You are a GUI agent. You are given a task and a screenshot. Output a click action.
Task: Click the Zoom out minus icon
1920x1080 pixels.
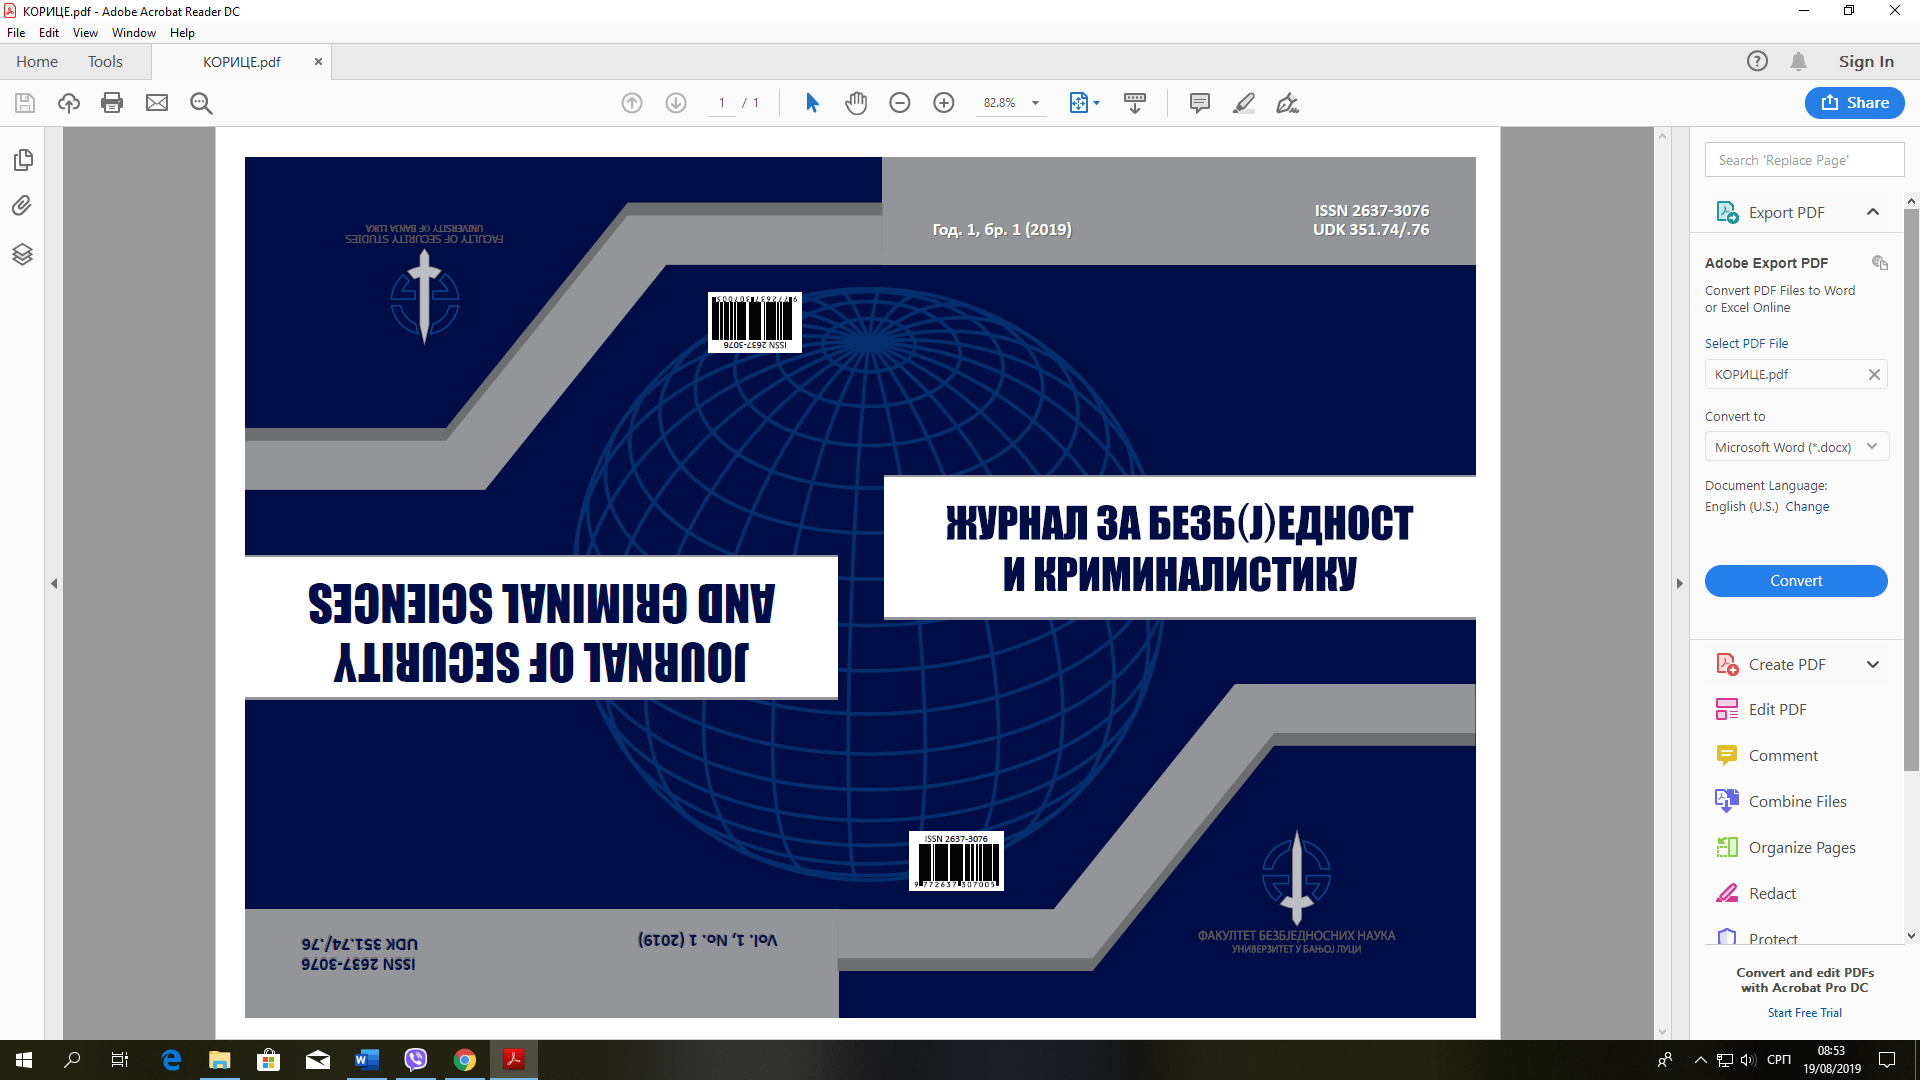[900, 103]
